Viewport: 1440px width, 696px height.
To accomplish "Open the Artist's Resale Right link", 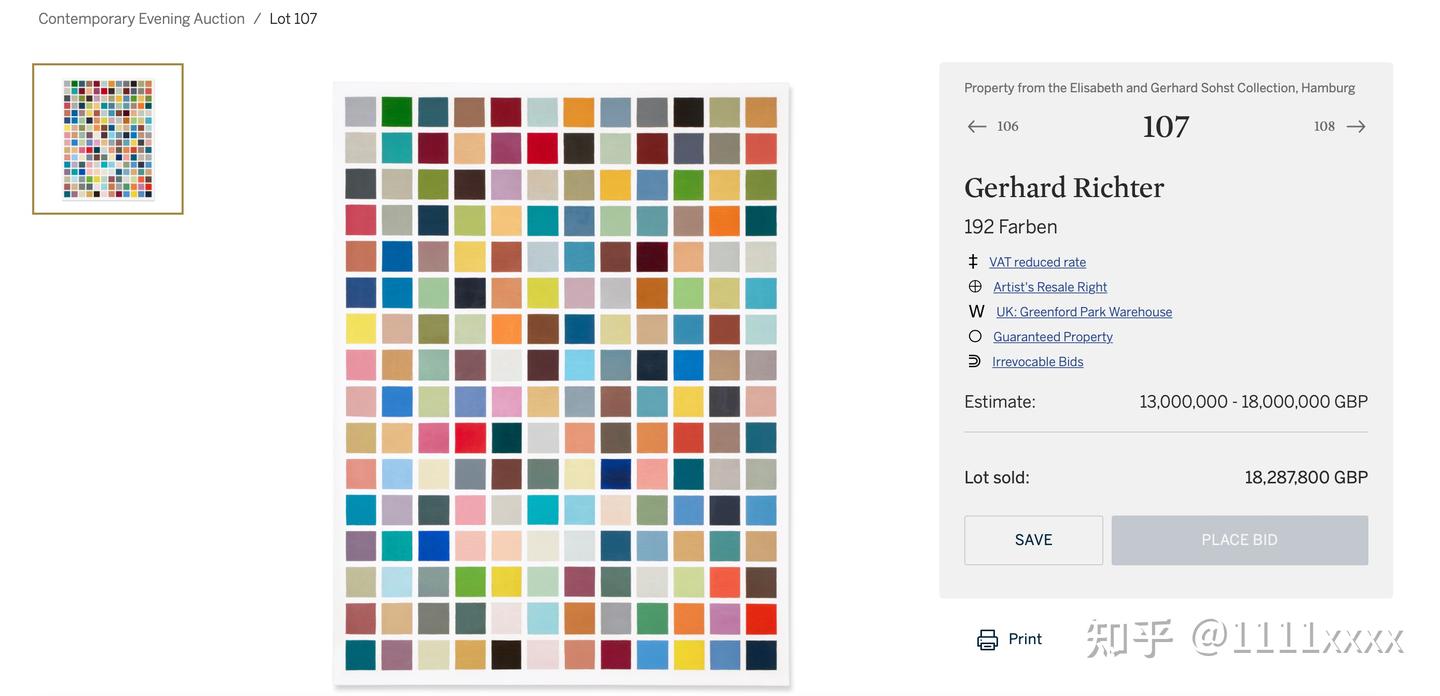I will coord(1050,287).
